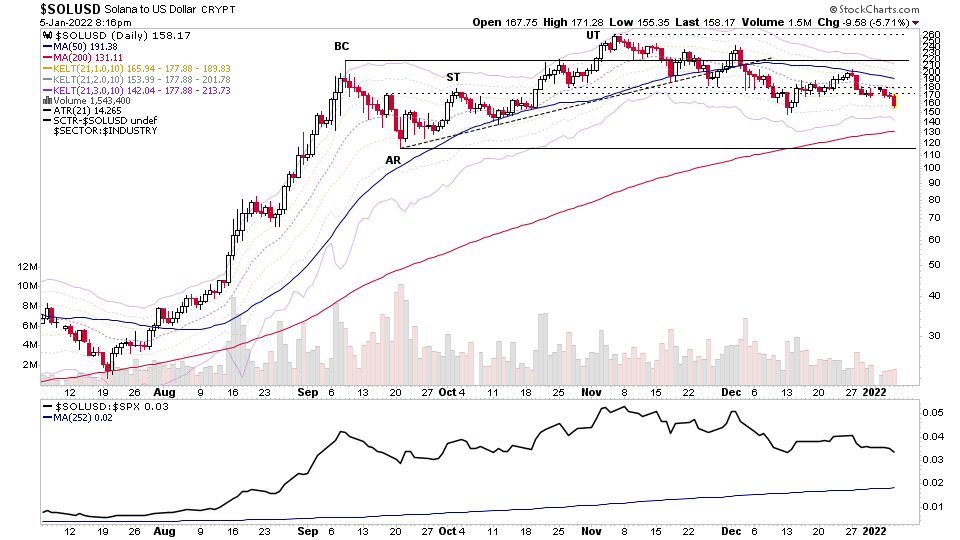Click the Chg -9.58 (-5.71%) value
This screenshot has width=960, height=540.
(864, 22)
